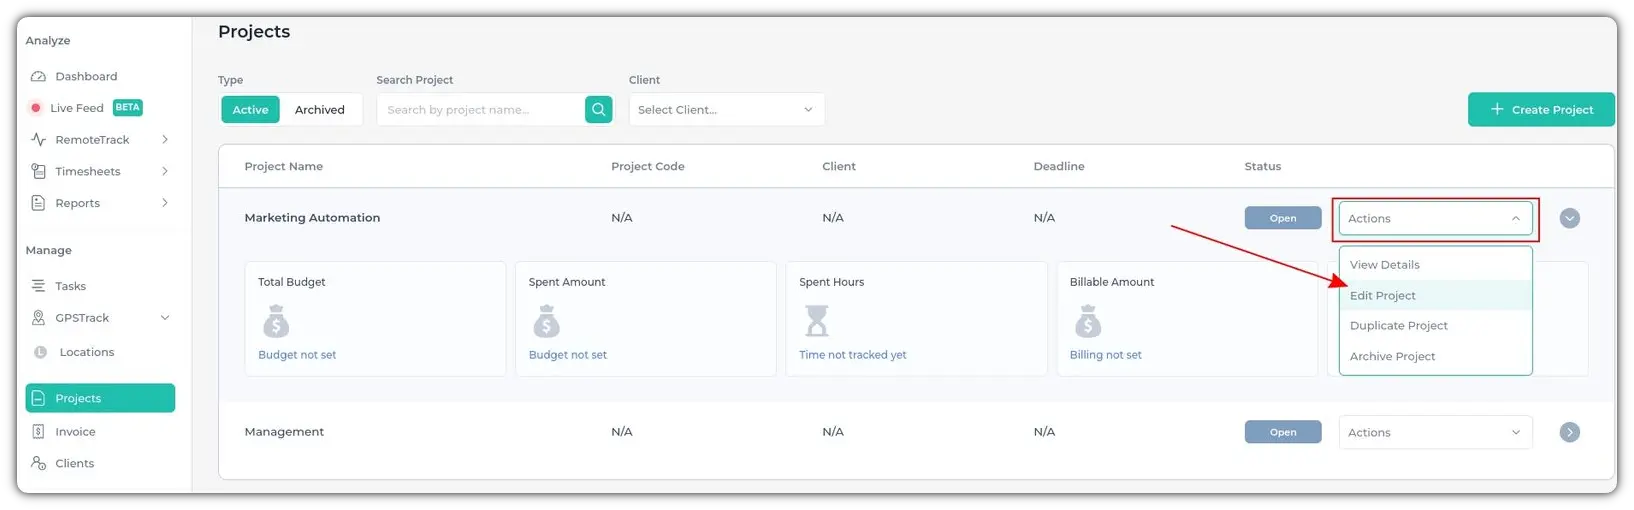The image size is (1634, 510).
Task: Switch to Archived project type
Action: coord(319,110)
